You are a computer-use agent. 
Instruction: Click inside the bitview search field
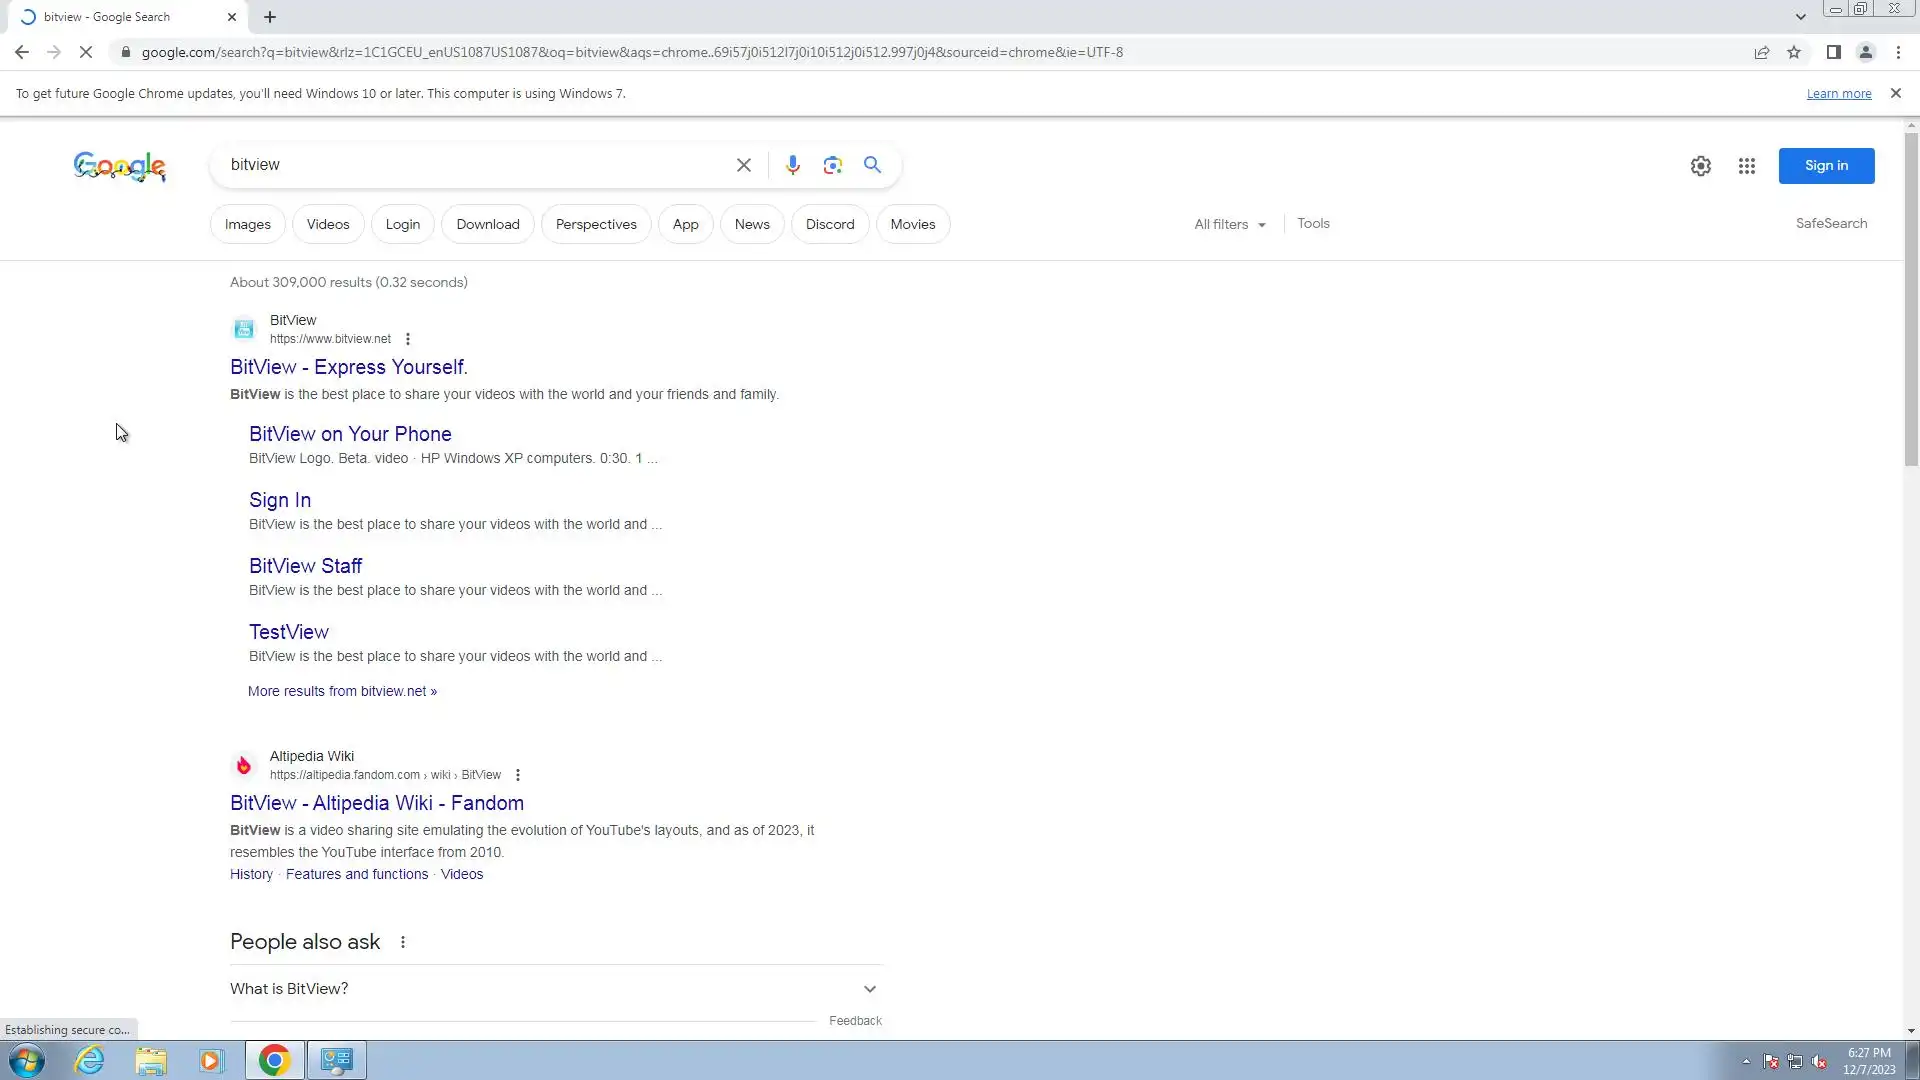[470, 165]
